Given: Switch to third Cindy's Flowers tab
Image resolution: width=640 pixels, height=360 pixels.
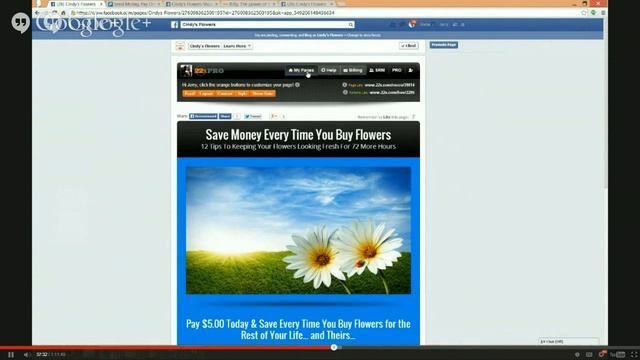Looking at the screenshot, I should [x=192, y=4].
